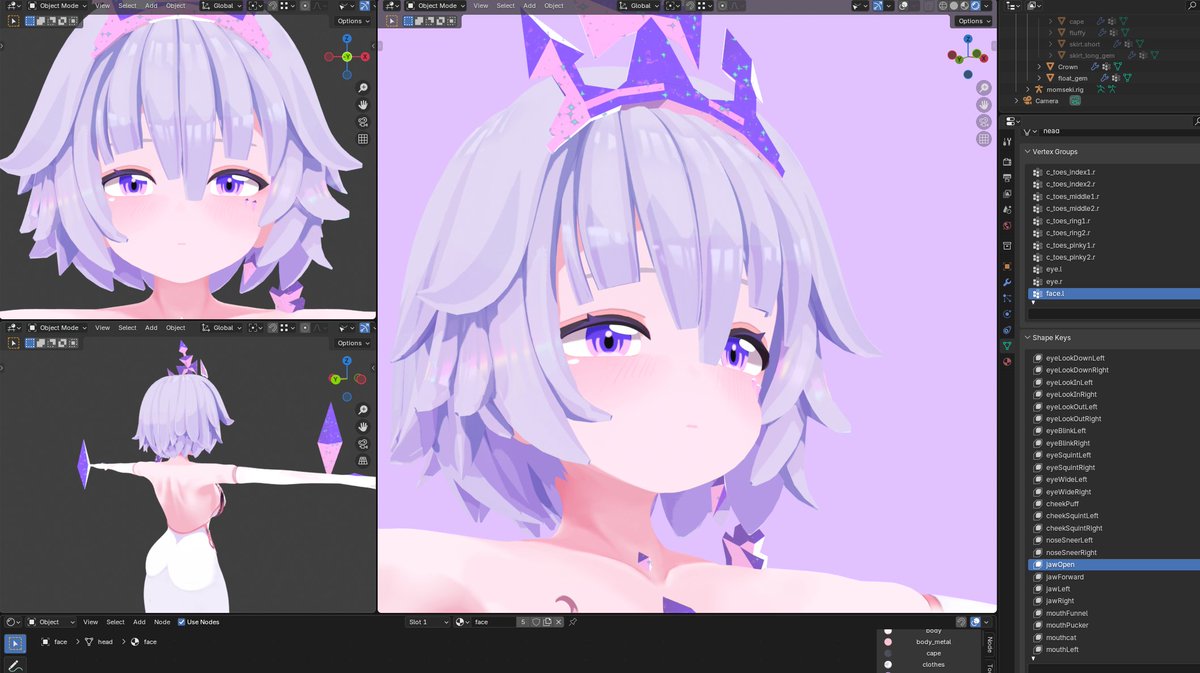The width and height of the screenshot is (1200, 673).
Task: Pin the material shown in the shader editor
Action: 573,622
